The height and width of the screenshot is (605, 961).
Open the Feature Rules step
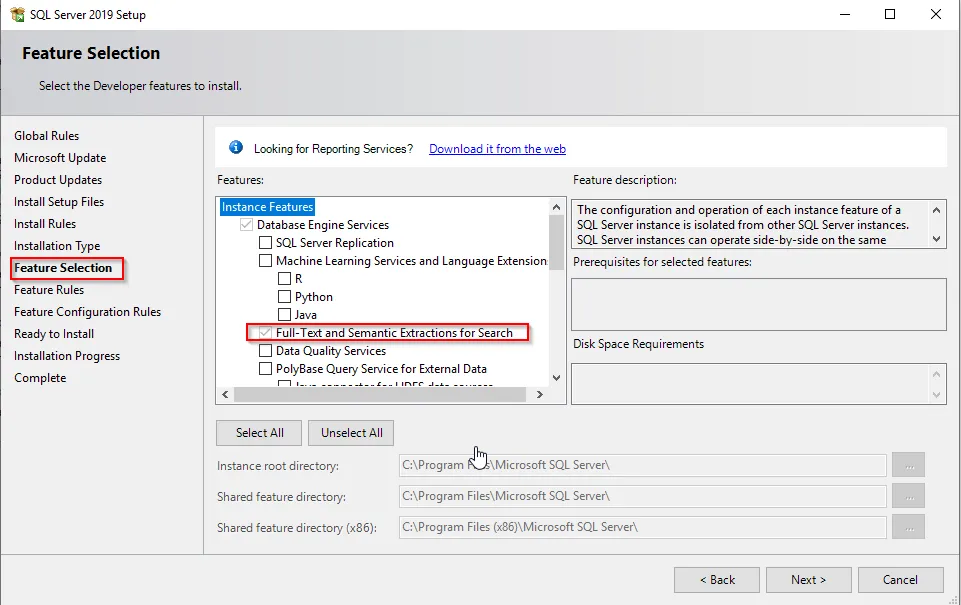click(x=49, y=290)
